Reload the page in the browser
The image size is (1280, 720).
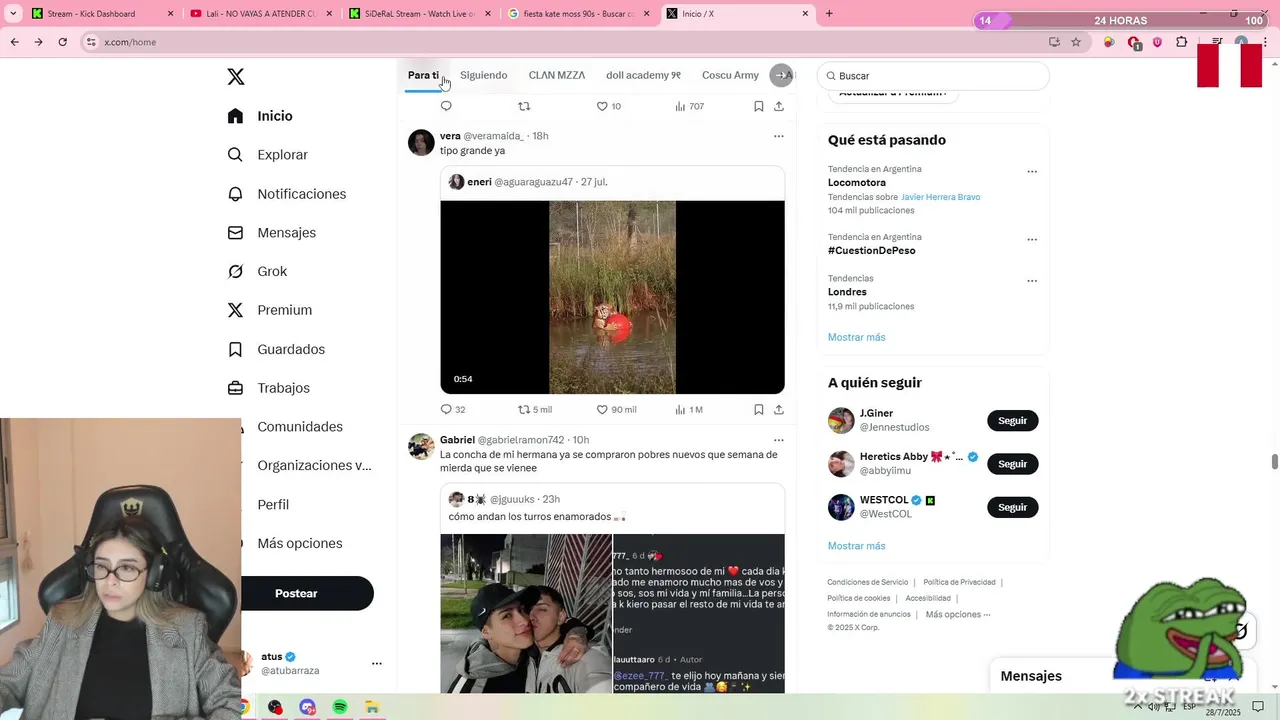tap(62, 42)
